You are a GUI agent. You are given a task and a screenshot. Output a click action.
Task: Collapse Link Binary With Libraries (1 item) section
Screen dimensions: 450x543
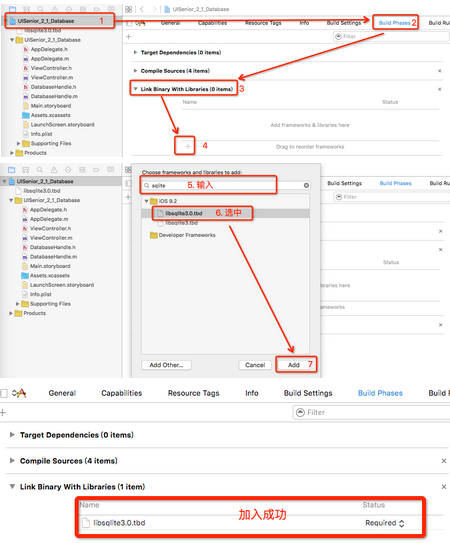click(x=12, y=487)
